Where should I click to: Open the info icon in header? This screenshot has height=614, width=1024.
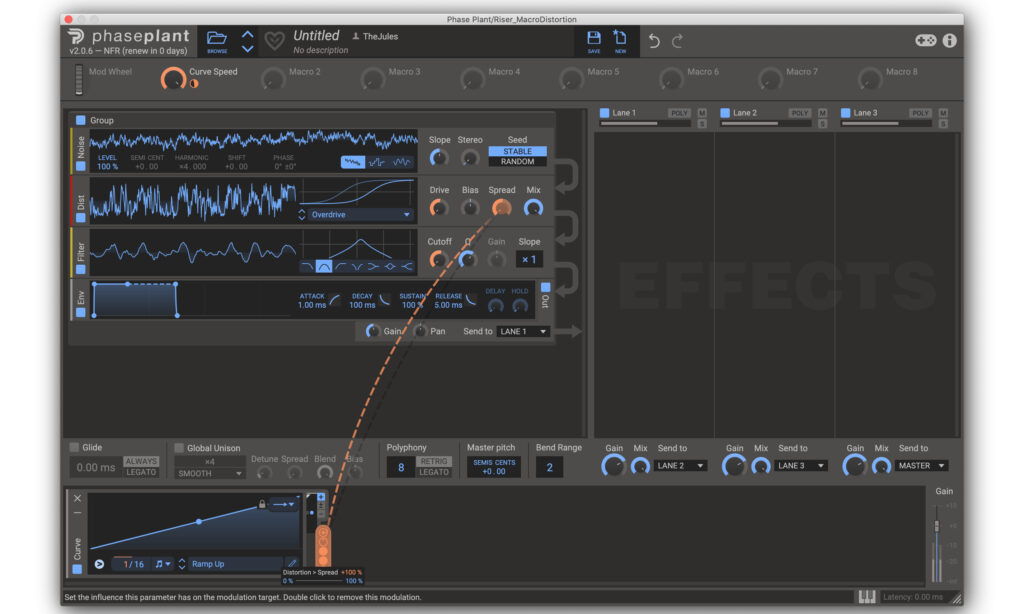[950, 40]
